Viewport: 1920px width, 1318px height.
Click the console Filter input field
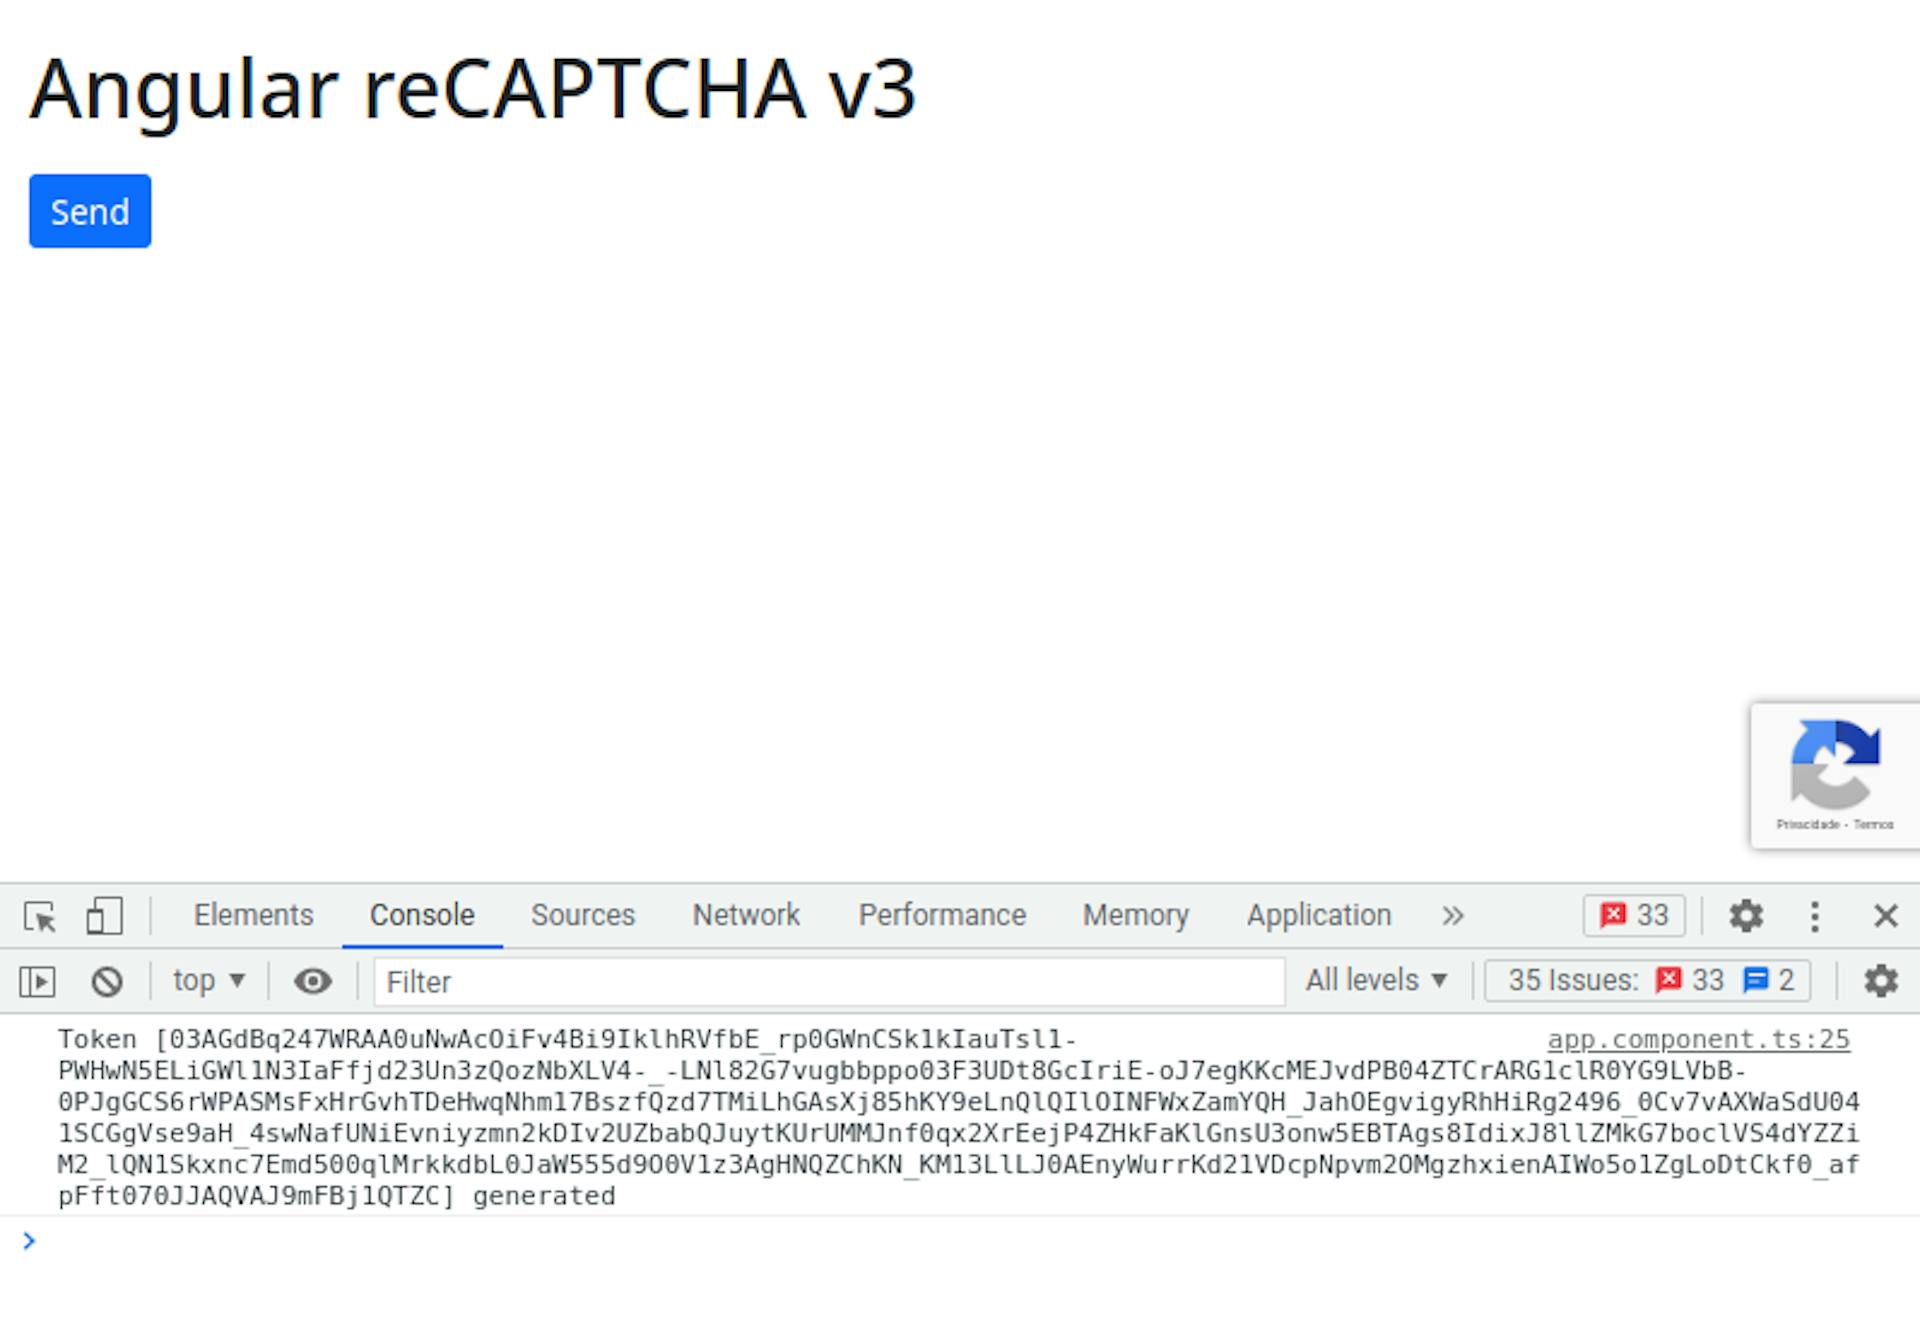coord(829,981)
